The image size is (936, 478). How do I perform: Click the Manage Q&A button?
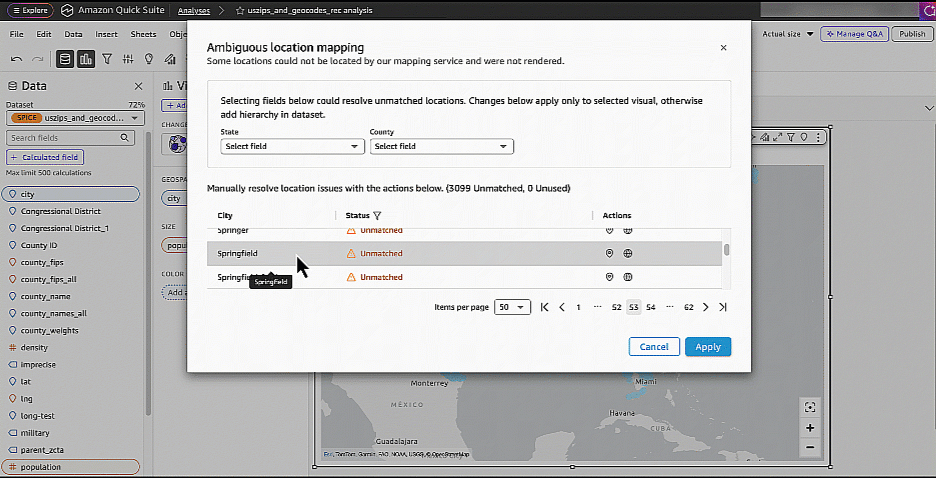pyautogui.click(x=855, y=34)
